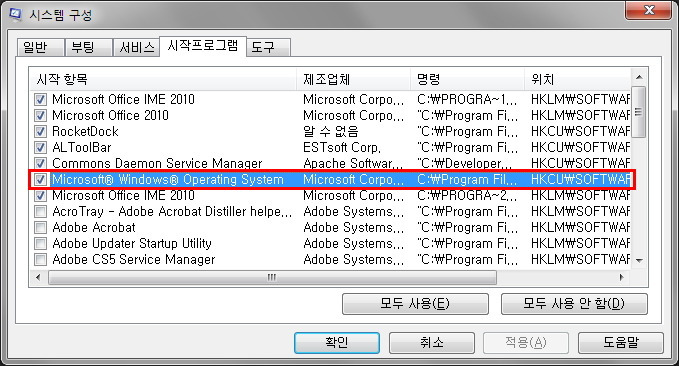
Task: Enable AcroTray Adobe Acrobat Distiller helper checkbox
Action: coord(40,211)
